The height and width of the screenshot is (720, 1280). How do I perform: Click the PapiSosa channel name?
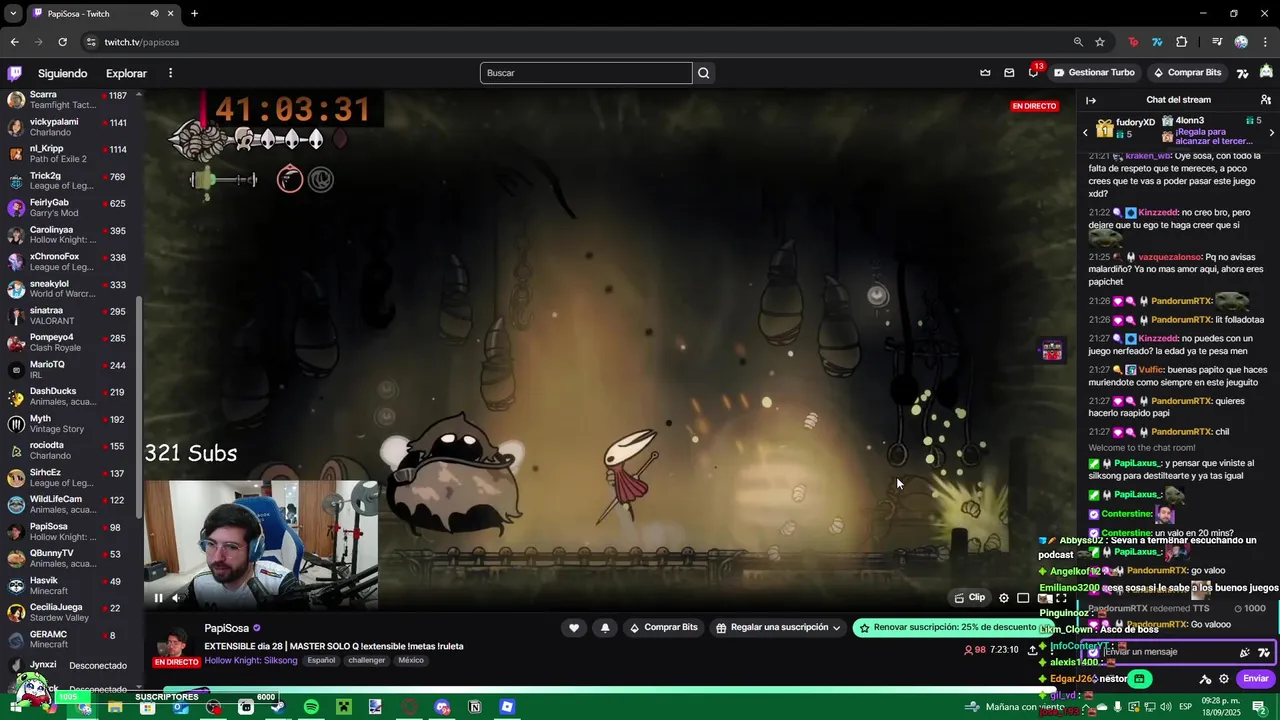tap(227, 628)
